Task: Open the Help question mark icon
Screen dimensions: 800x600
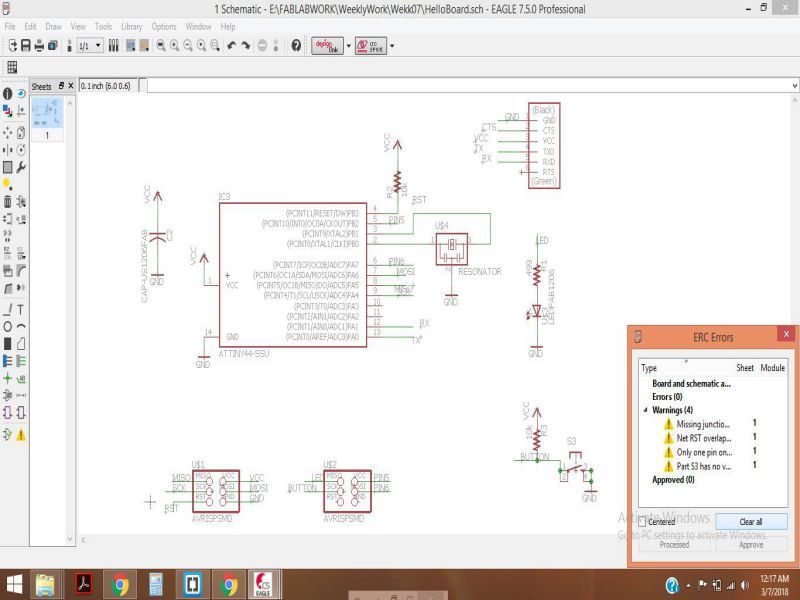Action: pyautogui.click(x=296, y=45)
